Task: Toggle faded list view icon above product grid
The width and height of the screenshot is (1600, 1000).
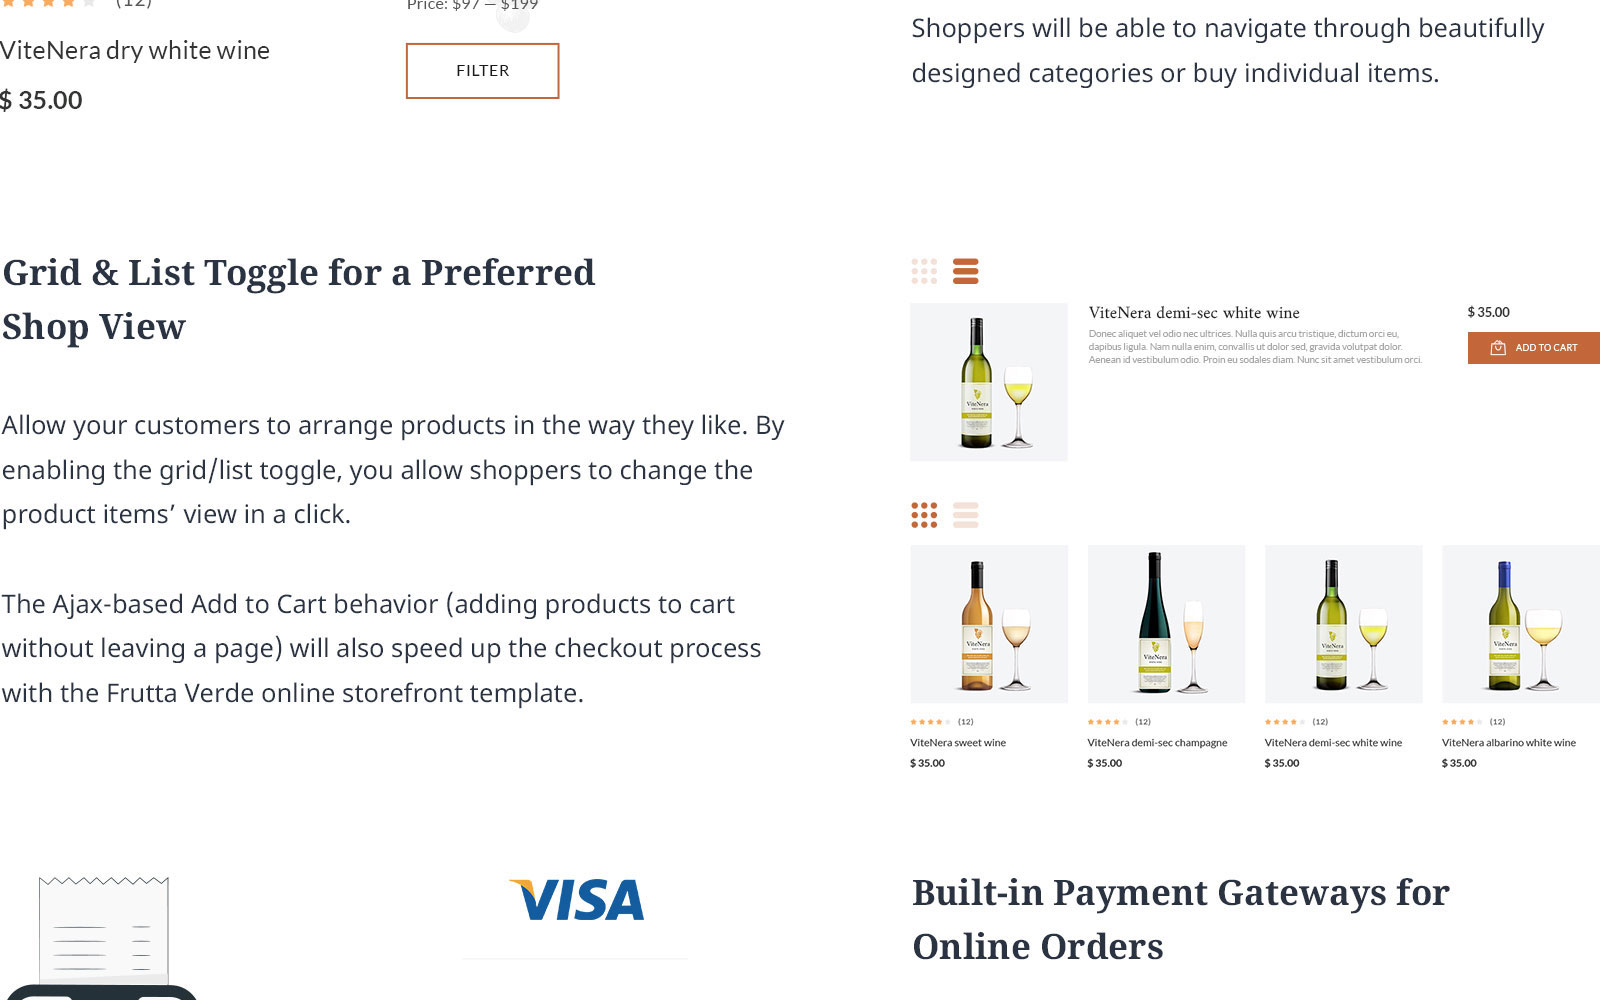Action: 965,515
